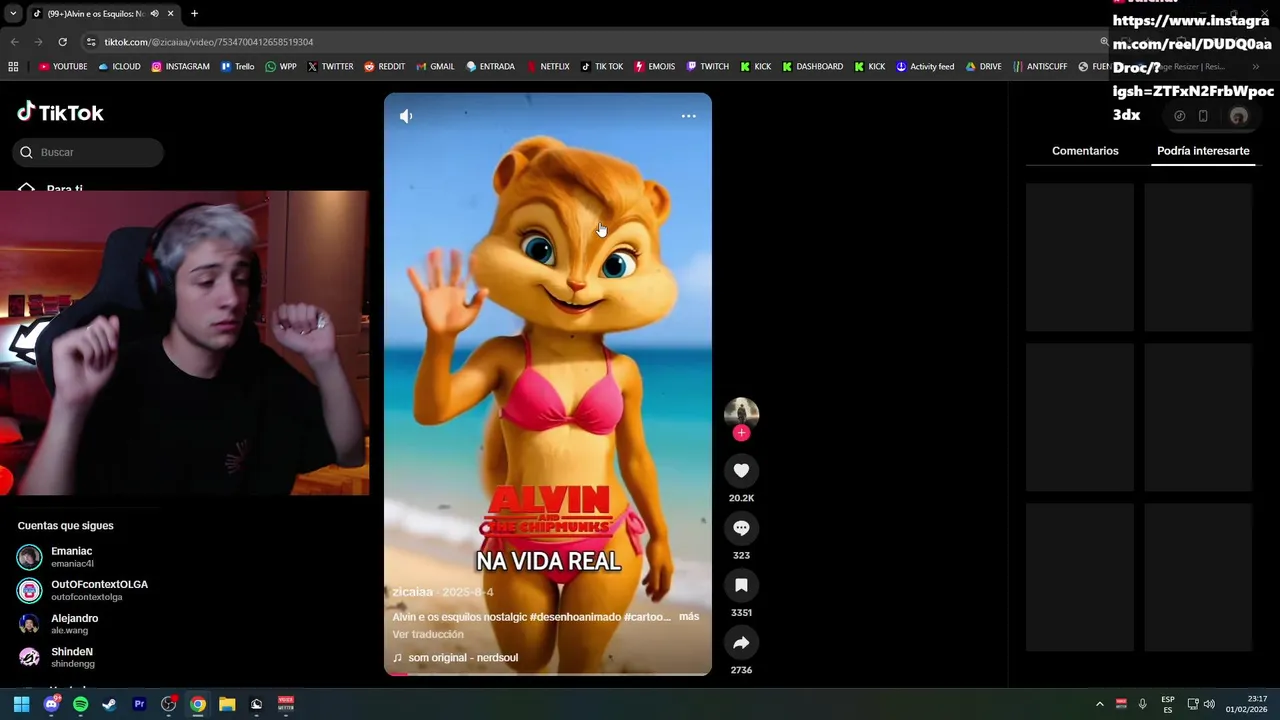Open the creator's round avatar beside the video
1280x720 pixels.
741,414
